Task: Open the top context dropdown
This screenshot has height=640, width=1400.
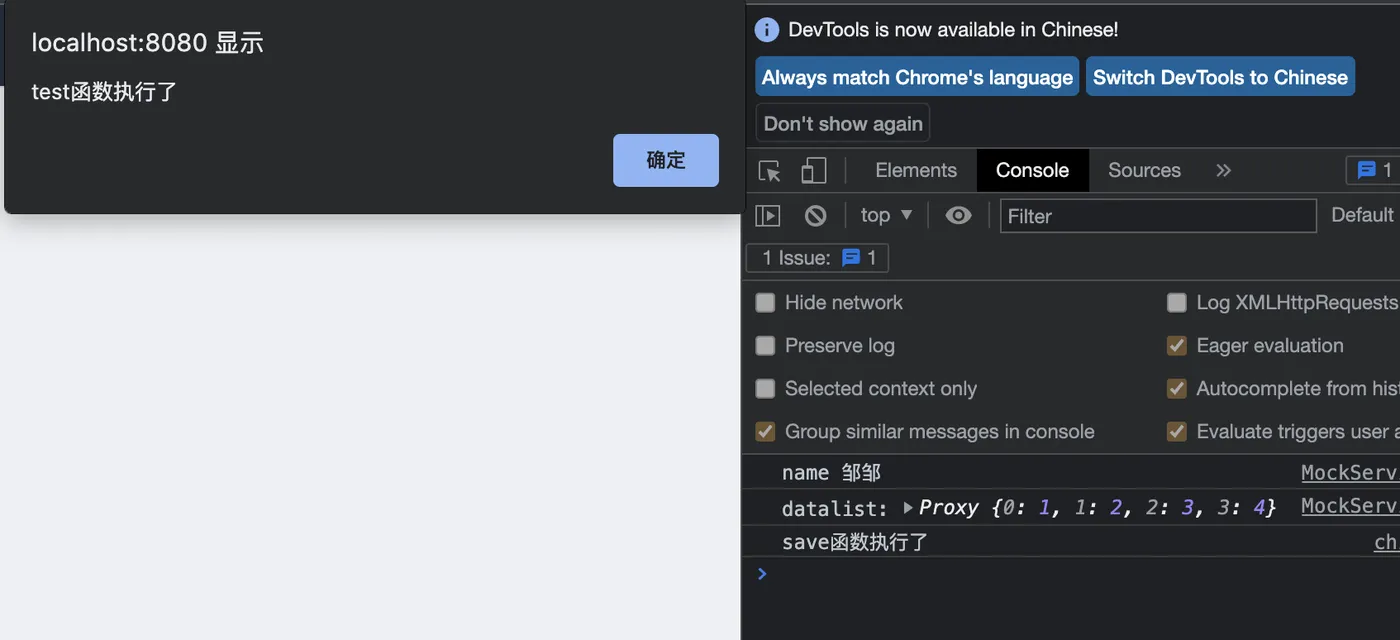Action: pos(886,215)
